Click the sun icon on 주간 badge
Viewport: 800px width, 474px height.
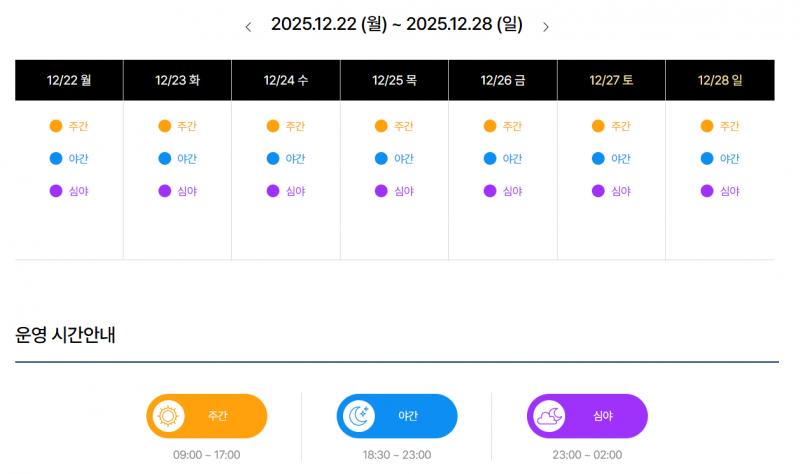[168, 416]
